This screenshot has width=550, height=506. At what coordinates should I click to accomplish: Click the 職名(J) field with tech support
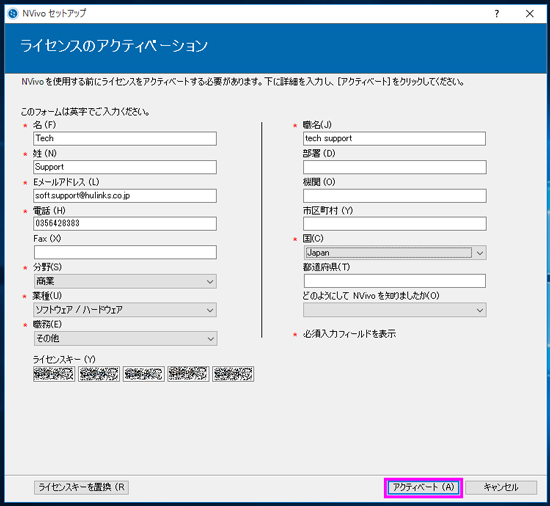tap(395, 139)
